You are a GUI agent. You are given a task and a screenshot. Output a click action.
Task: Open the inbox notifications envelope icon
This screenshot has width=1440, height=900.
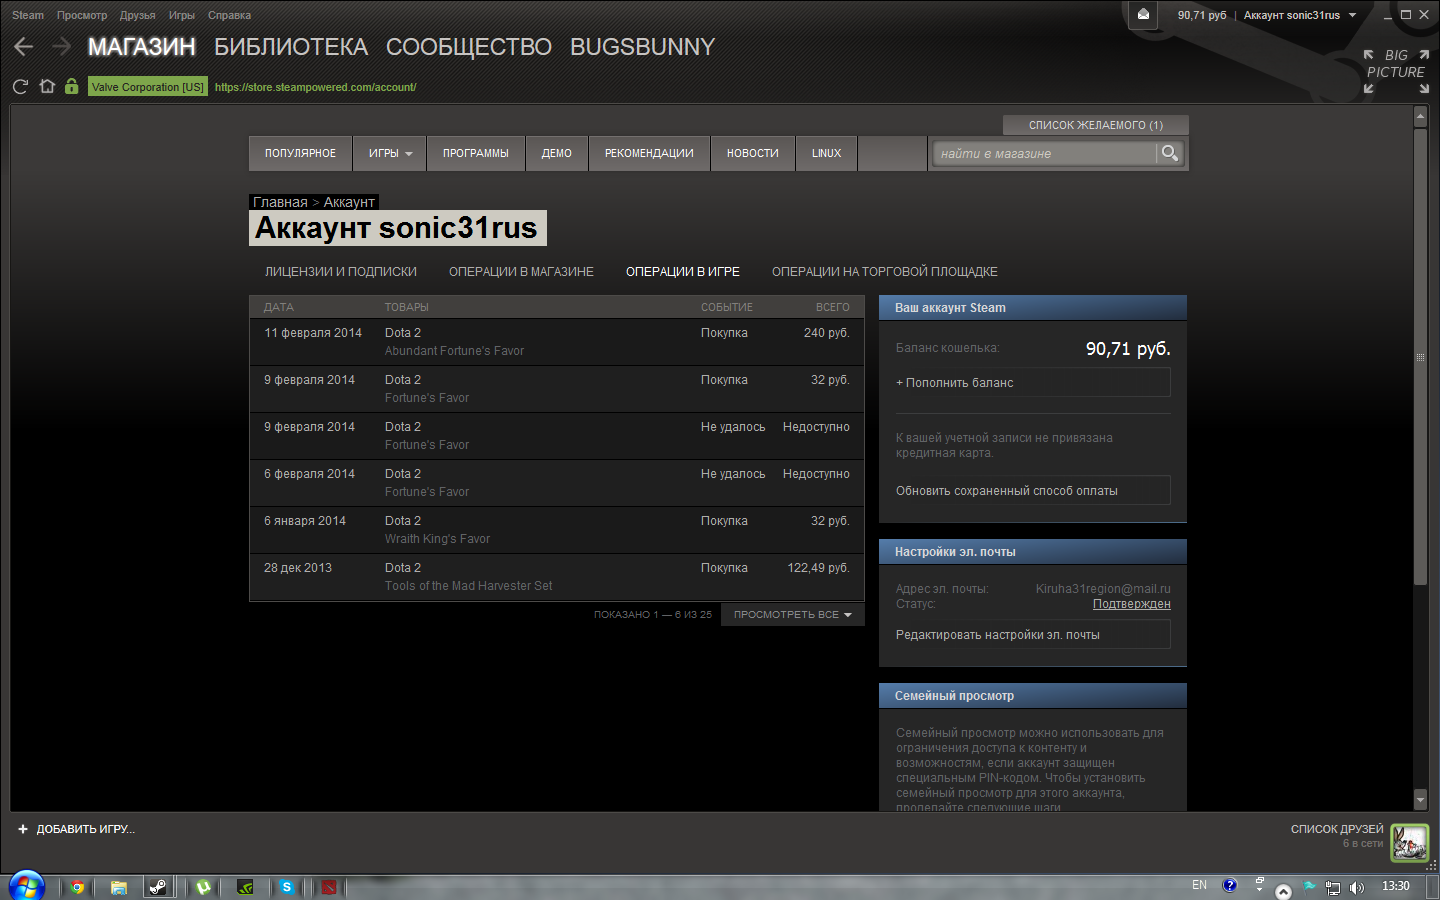coord(1143,14)
